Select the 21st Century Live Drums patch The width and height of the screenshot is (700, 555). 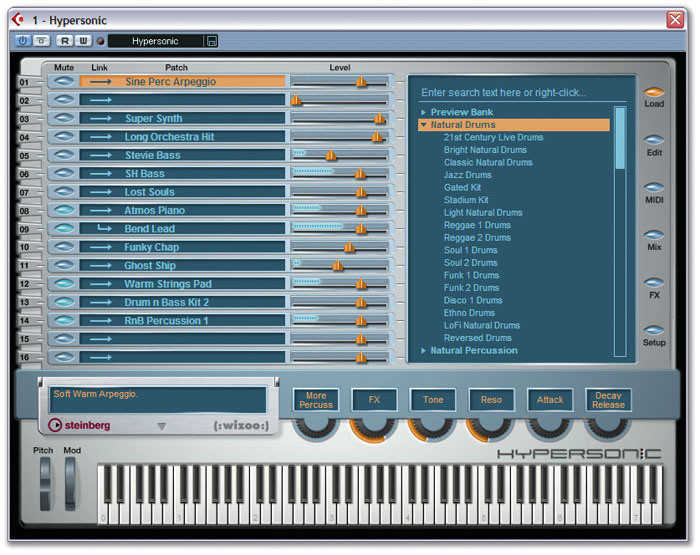point(493,137)
